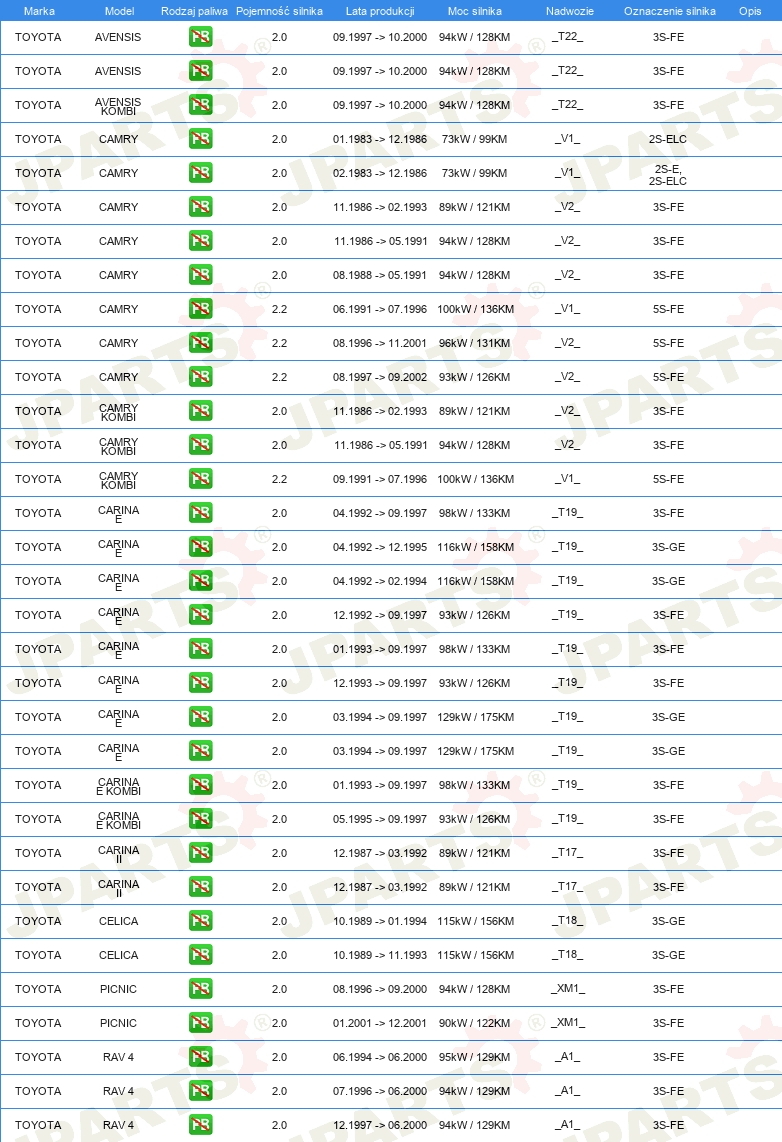
Task: Click fuel icon for CARINA E 129kW 3S-GE first row
Action: (200, 717)
